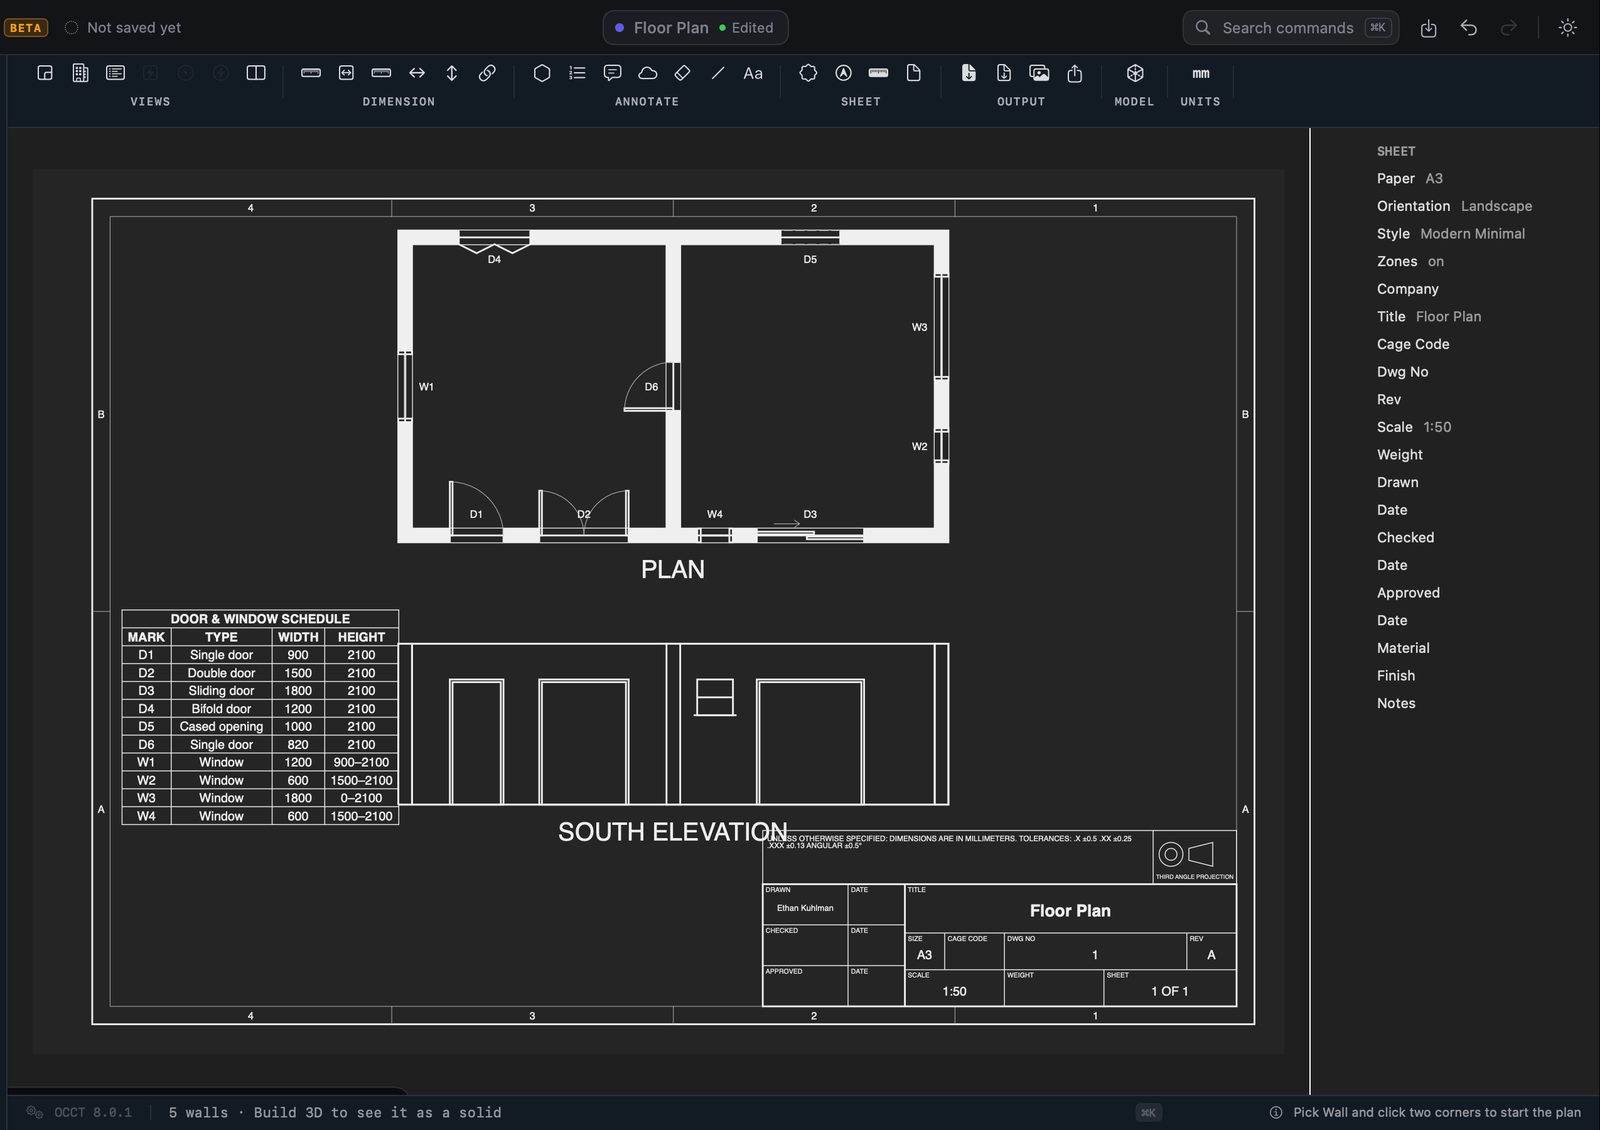Edit the Drawn field
Screen dimensions: 1600x1130
coord(1397,482)
